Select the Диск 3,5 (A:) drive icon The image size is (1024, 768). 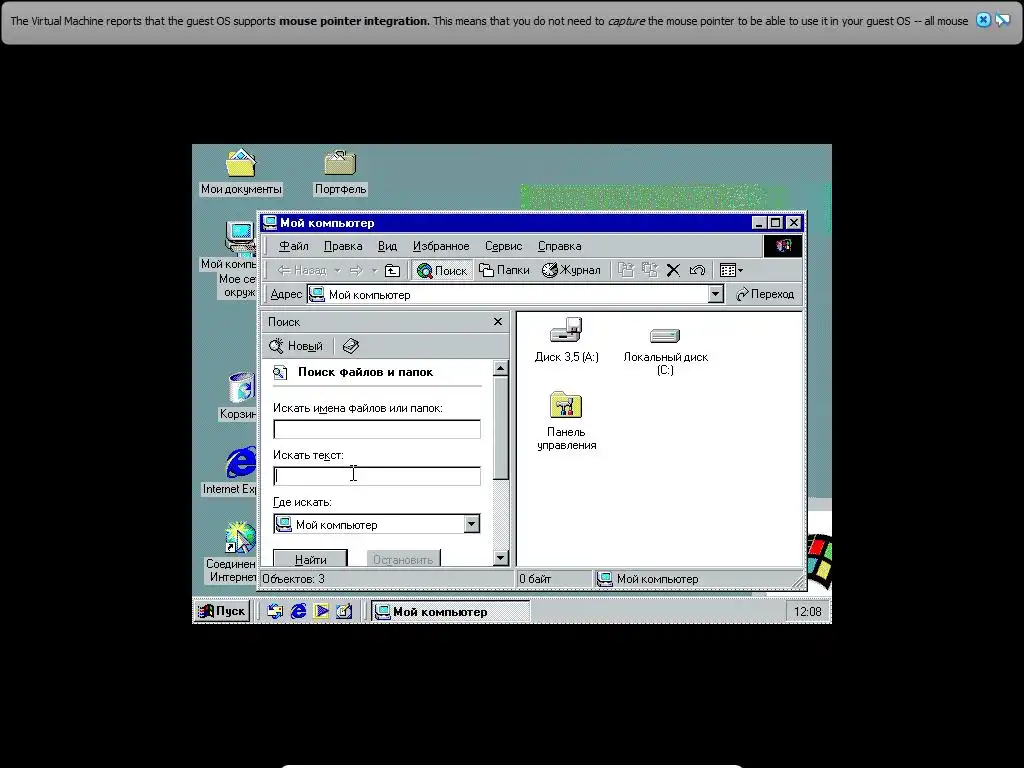566,340
